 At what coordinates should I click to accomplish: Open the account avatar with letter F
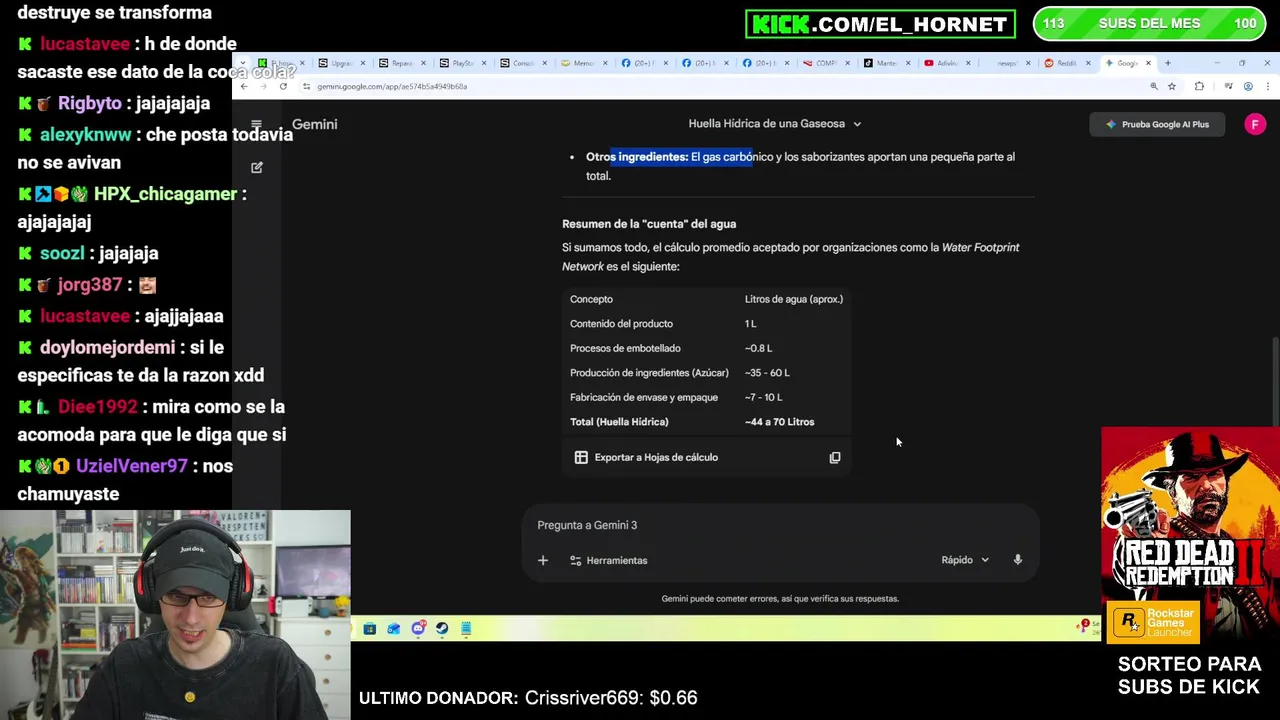point(1255,124)
